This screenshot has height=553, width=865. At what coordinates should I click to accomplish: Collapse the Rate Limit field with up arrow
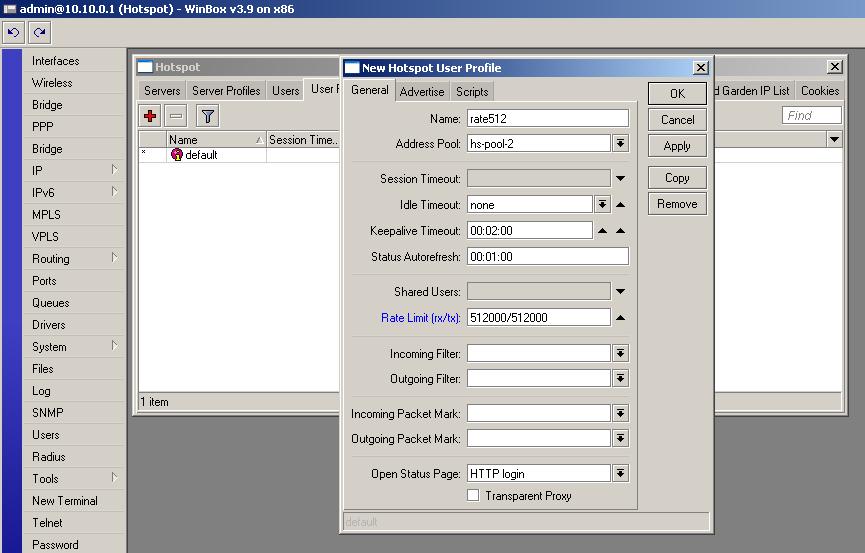(620, 317)
